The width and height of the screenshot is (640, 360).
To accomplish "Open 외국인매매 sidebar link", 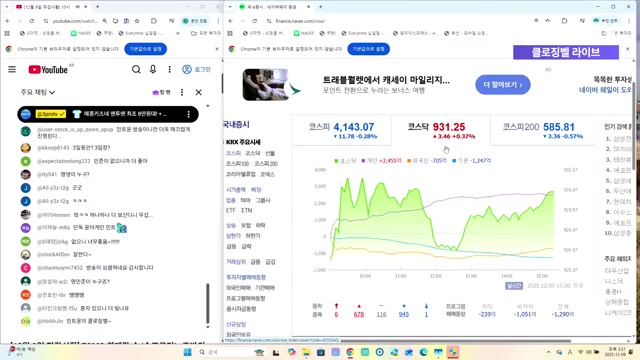I will tap(238, 288).
